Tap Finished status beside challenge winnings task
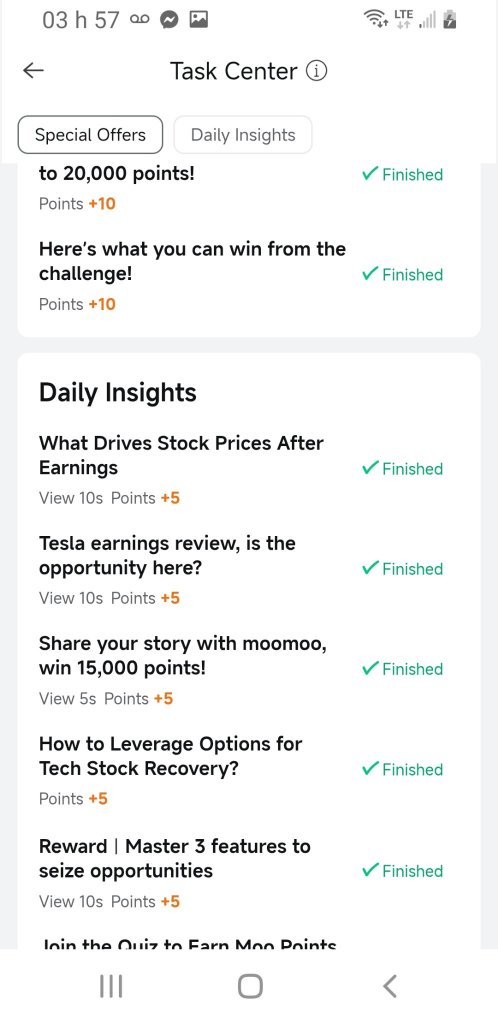 [402, 275]
